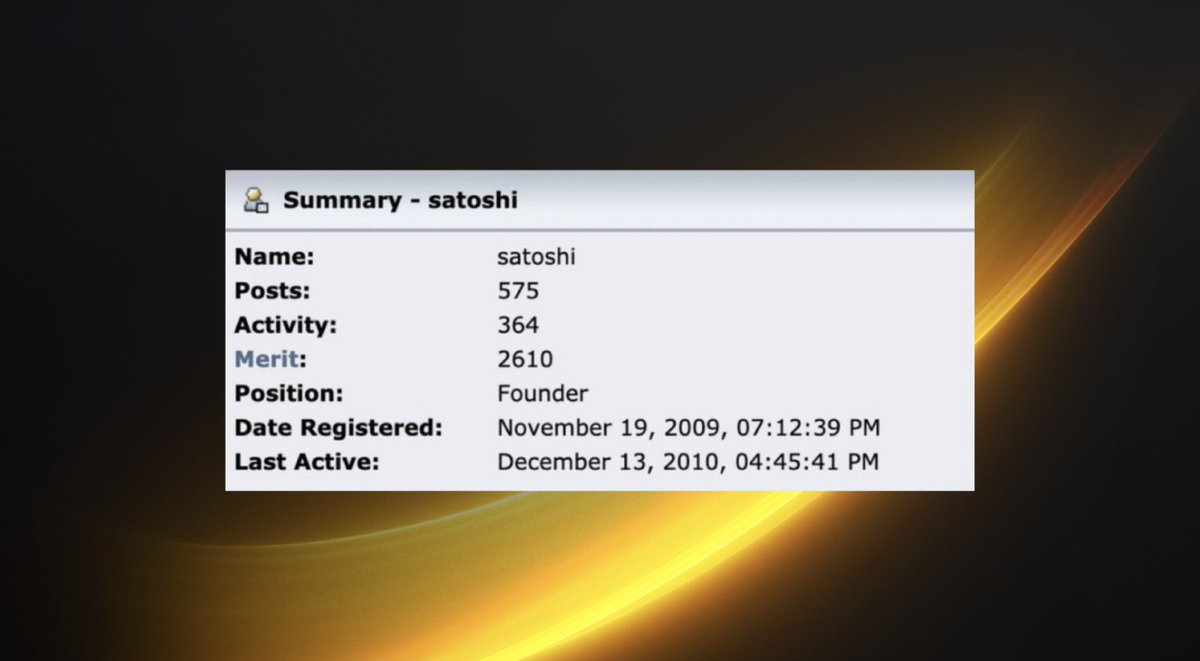The image size is (1200, 661).
Task: Click the user profile icon beside Summary
Action: (x=257, y=199)
